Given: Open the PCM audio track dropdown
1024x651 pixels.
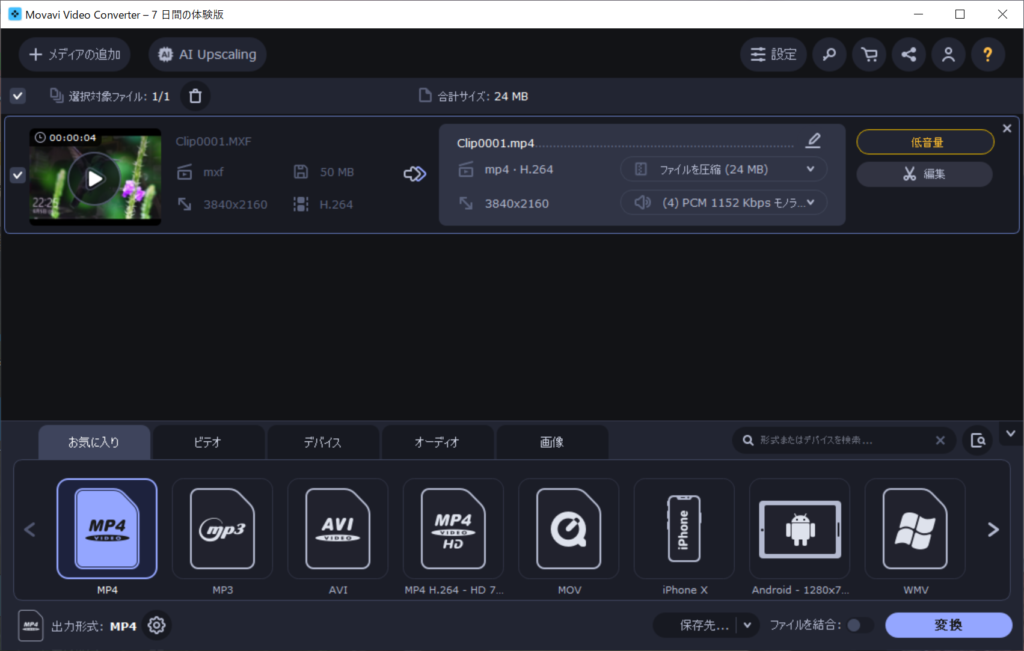Looking at the screenshot, I should [x=723, y=202].
